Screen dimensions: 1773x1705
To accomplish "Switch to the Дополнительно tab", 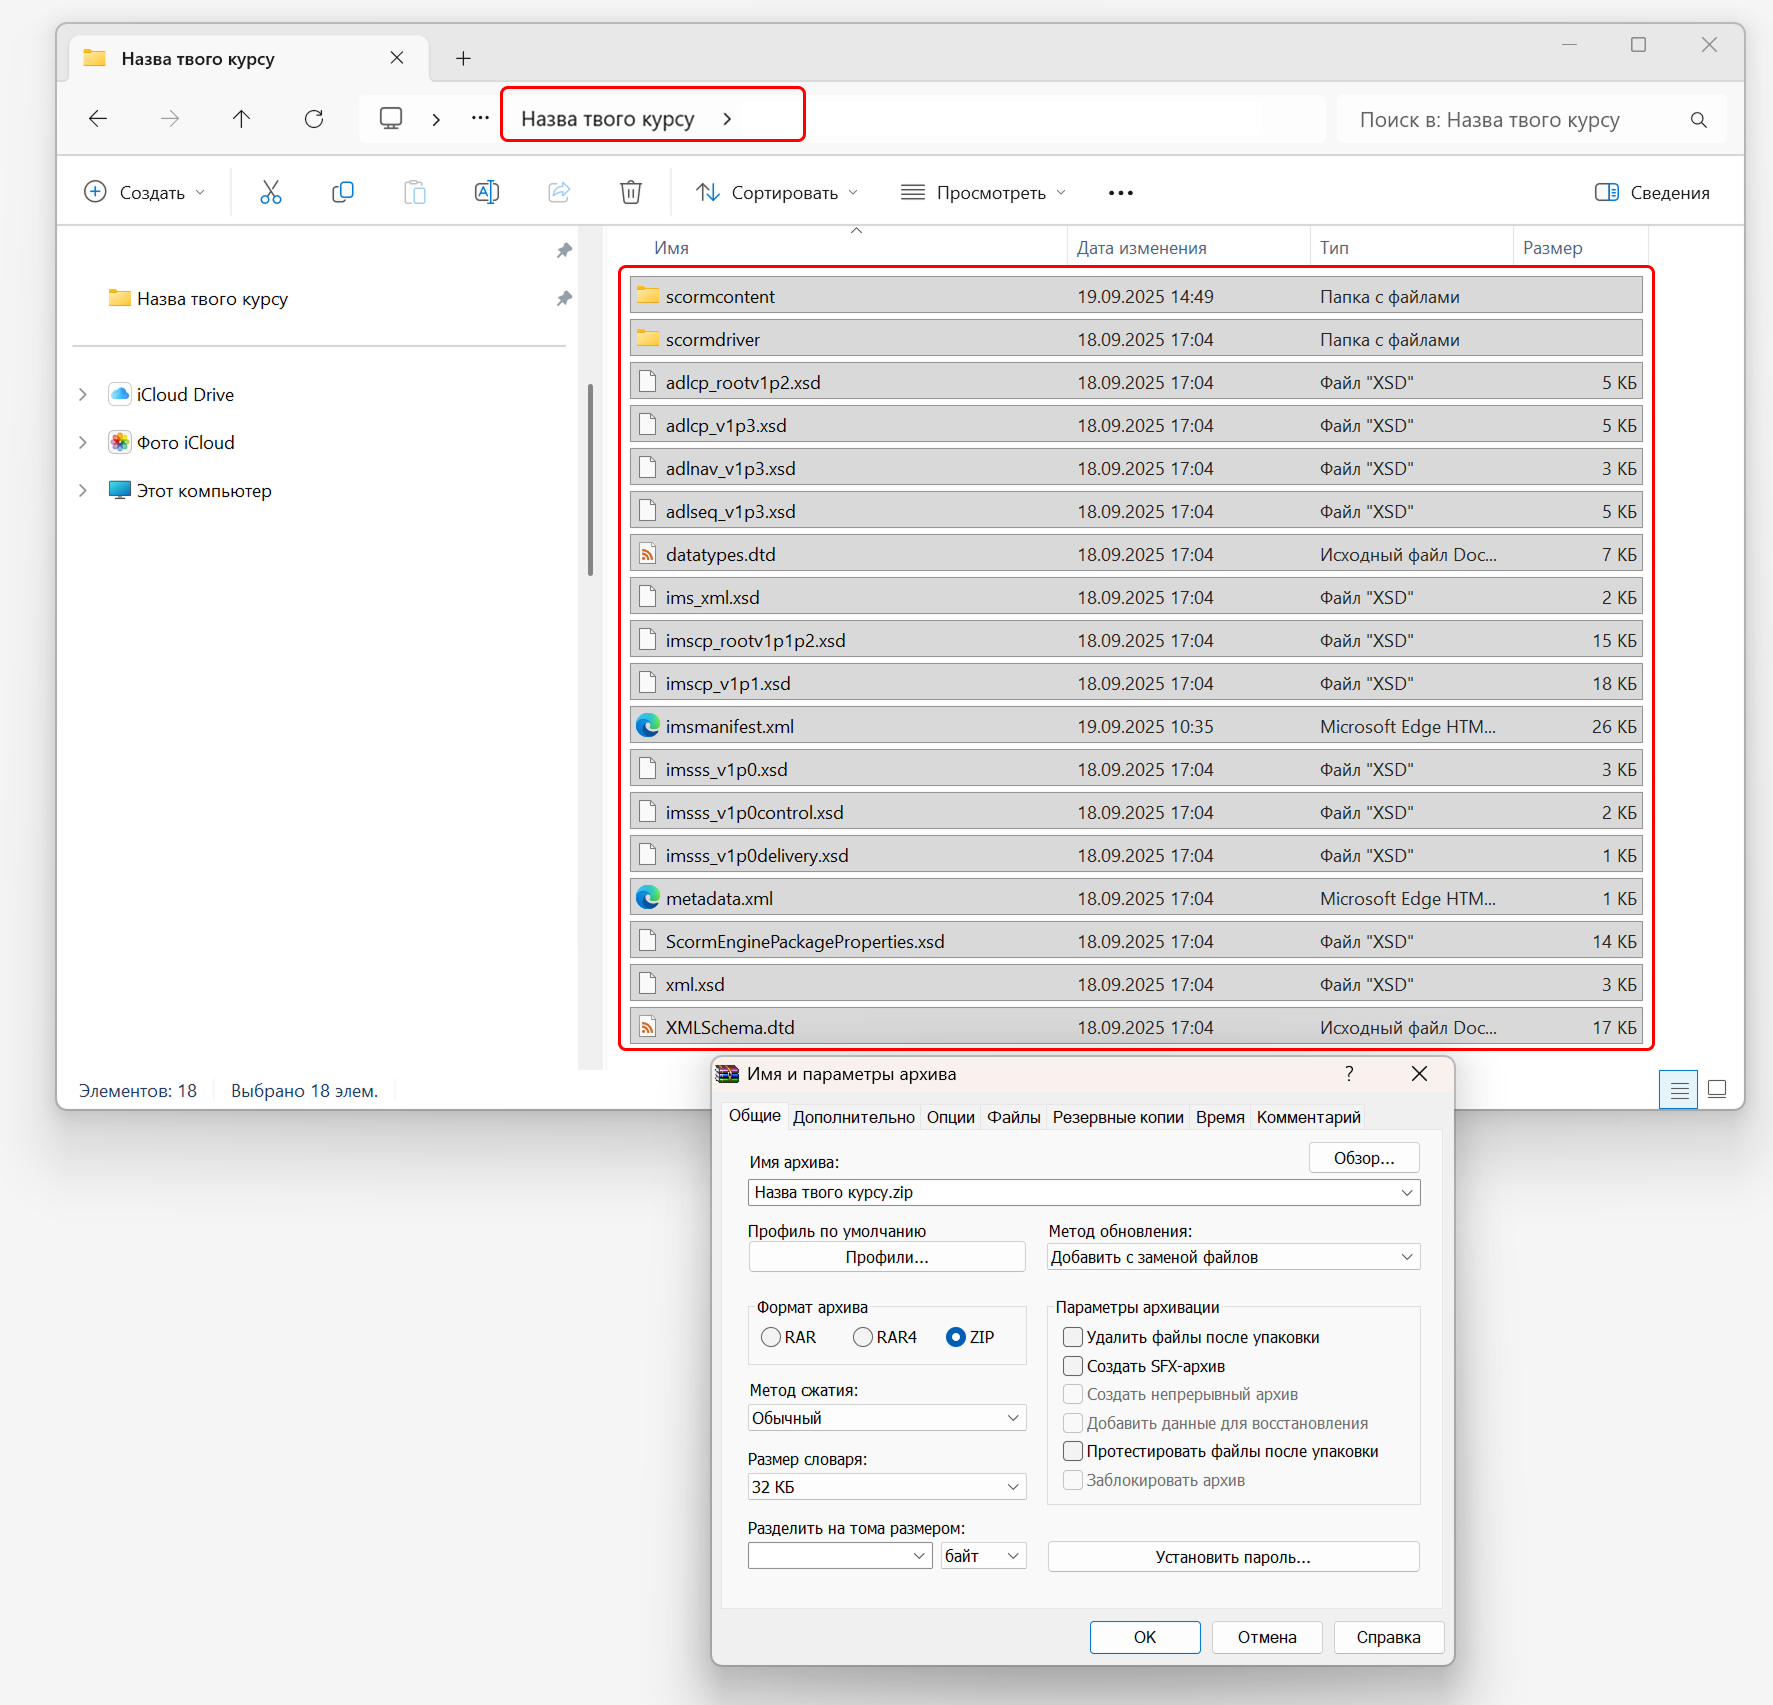I will click(x=853, y=1117).
